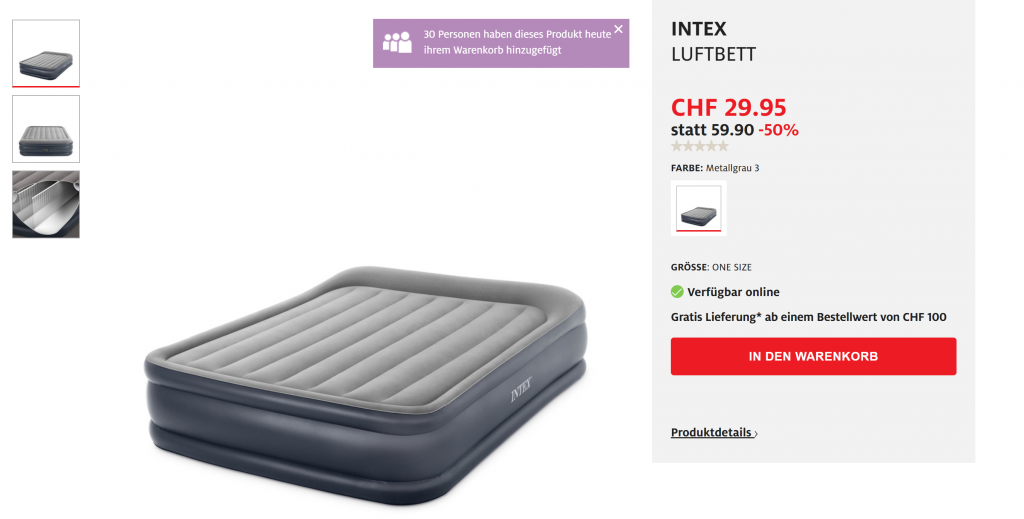Click the group of people icon in the notification

(397, 42)
